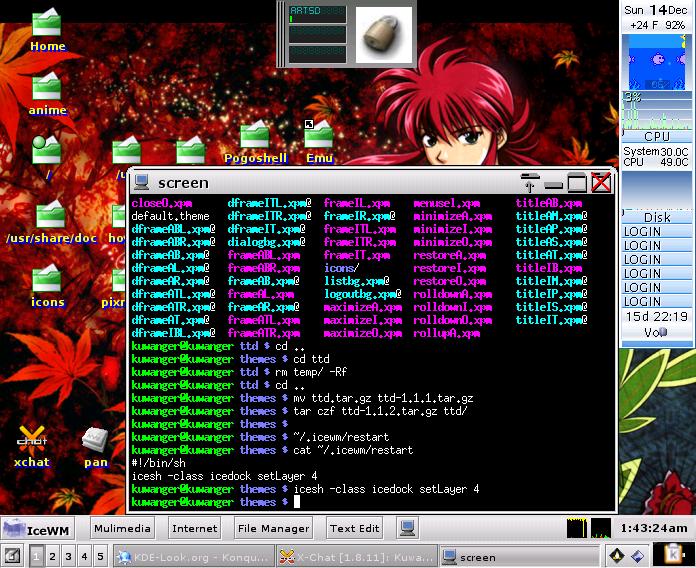Click logoutbg.xpm@ in terminal listing

point(363,294)
